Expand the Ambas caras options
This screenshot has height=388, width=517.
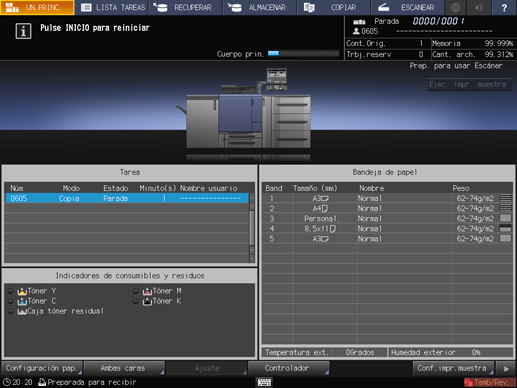[124, 368]
